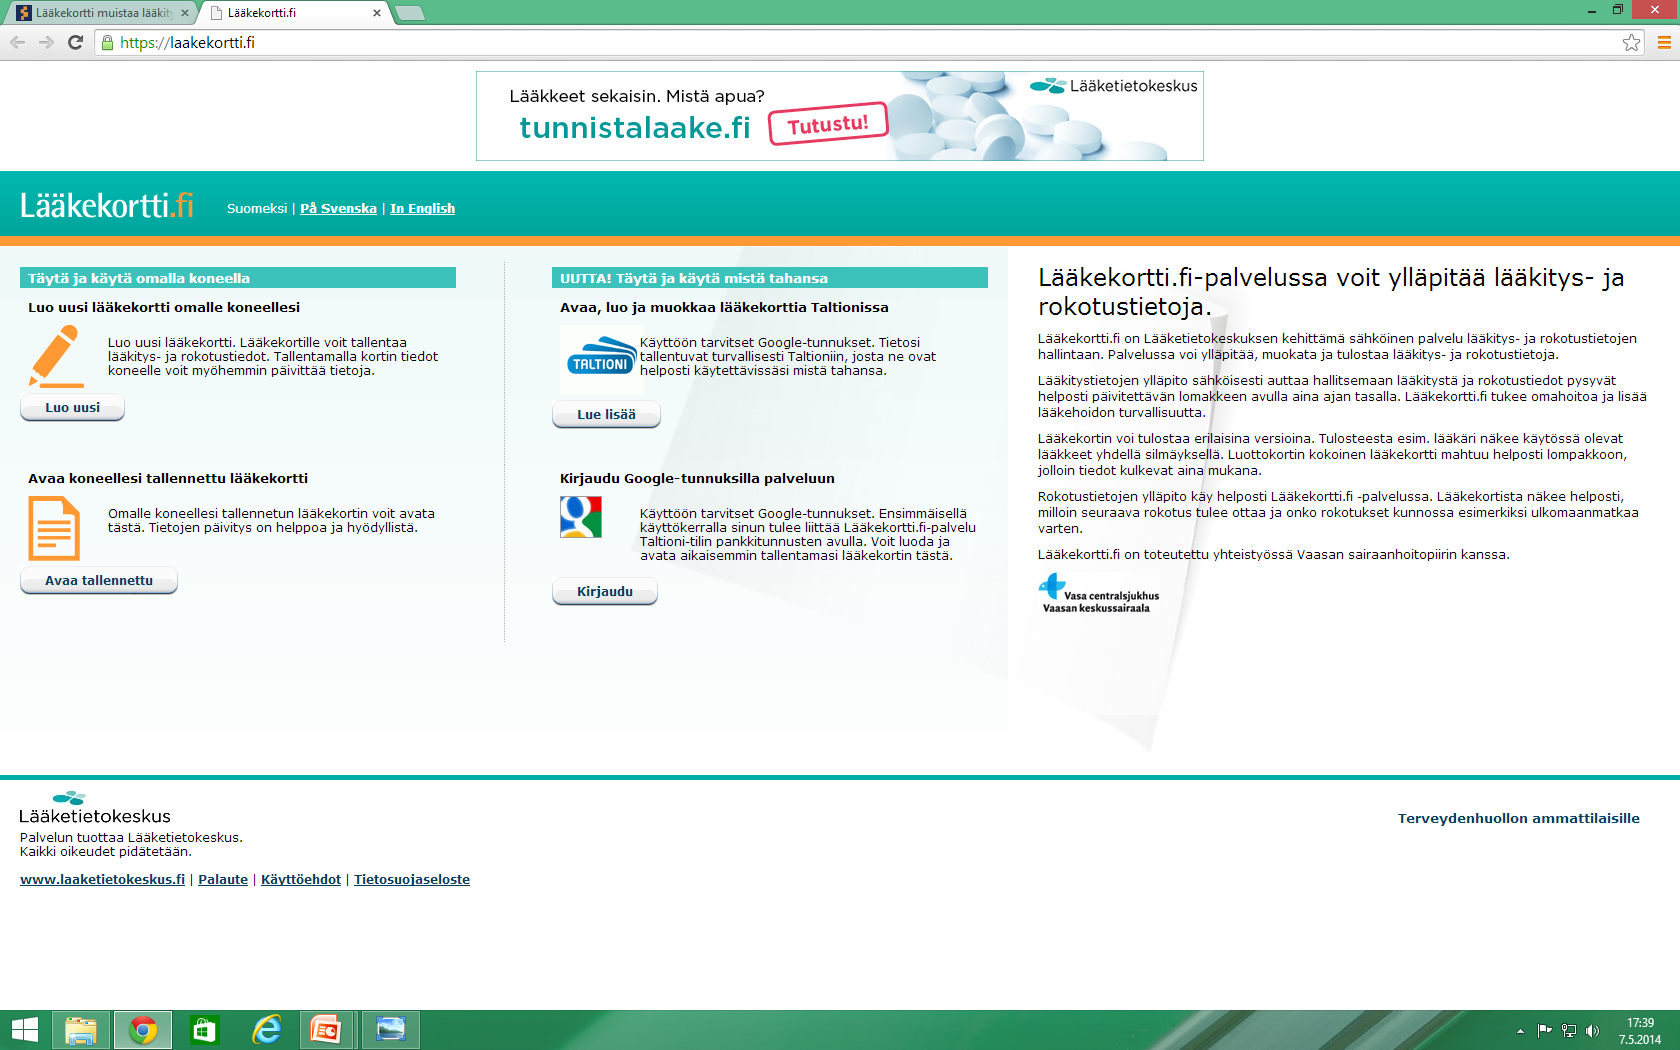Click the orange document saved-card icon

[54, 528]
